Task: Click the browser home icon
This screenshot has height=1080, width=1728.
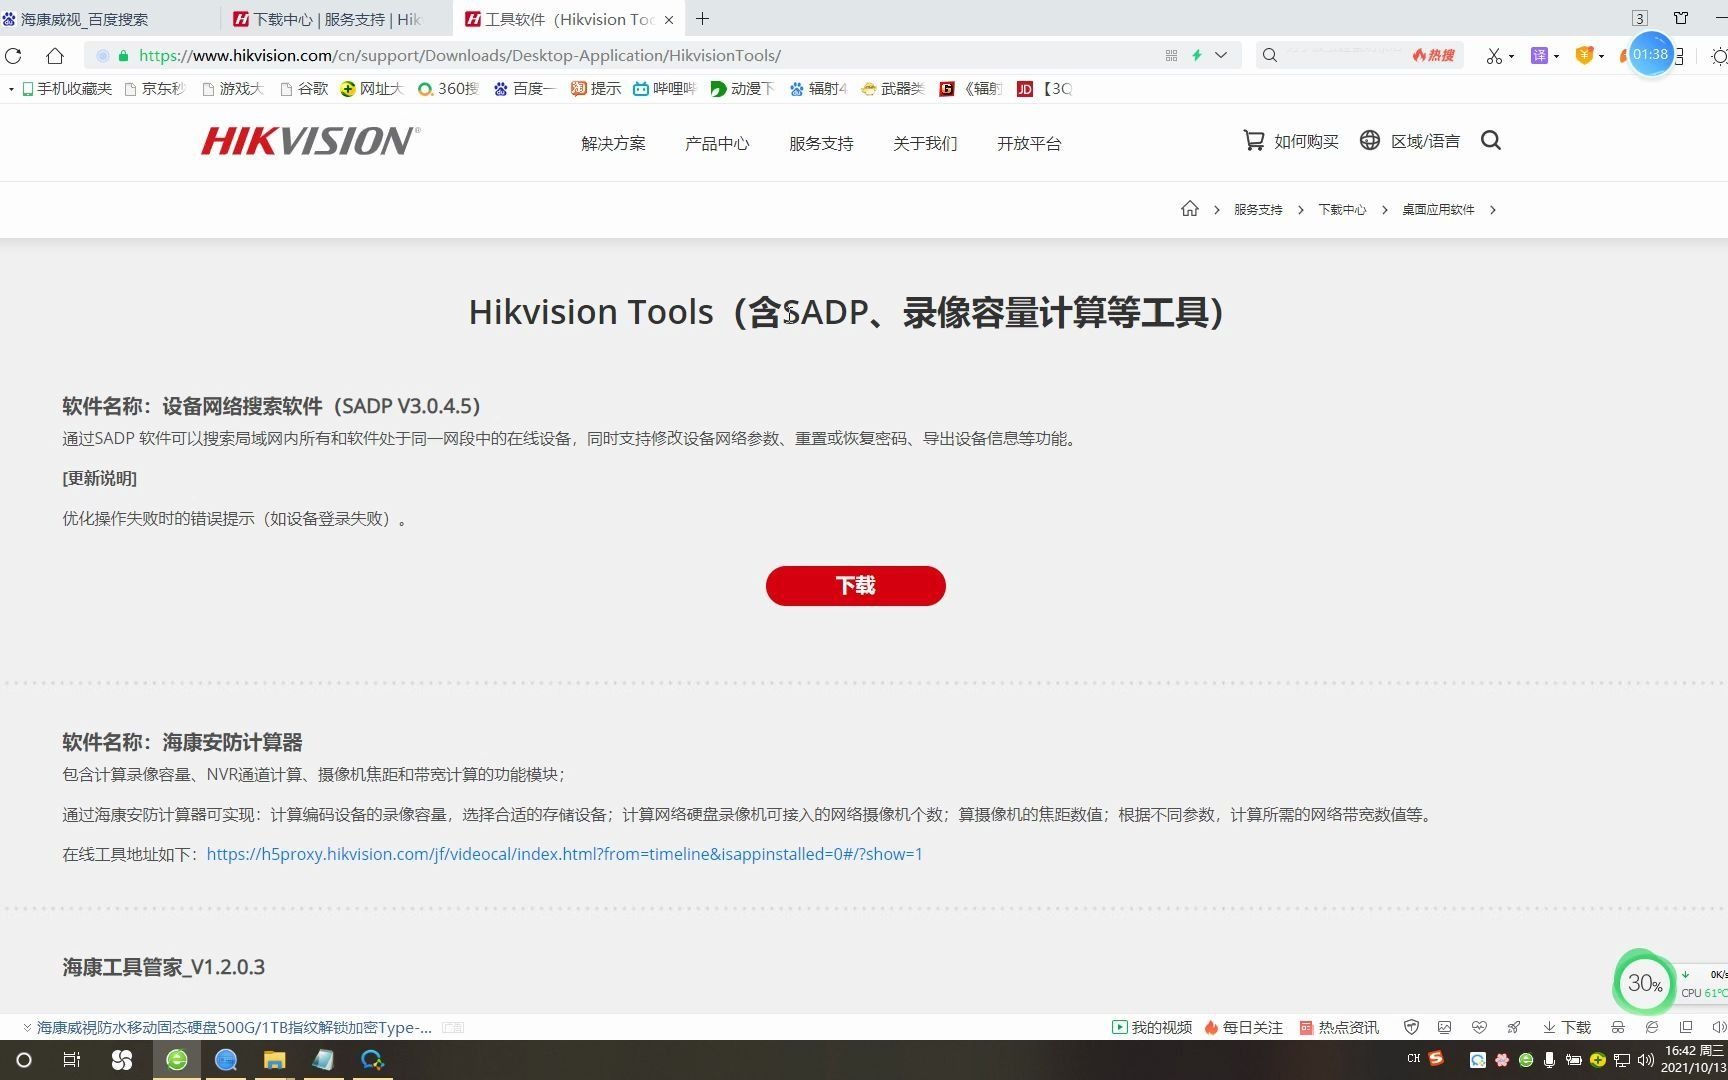Action: (x=56, y=55)
